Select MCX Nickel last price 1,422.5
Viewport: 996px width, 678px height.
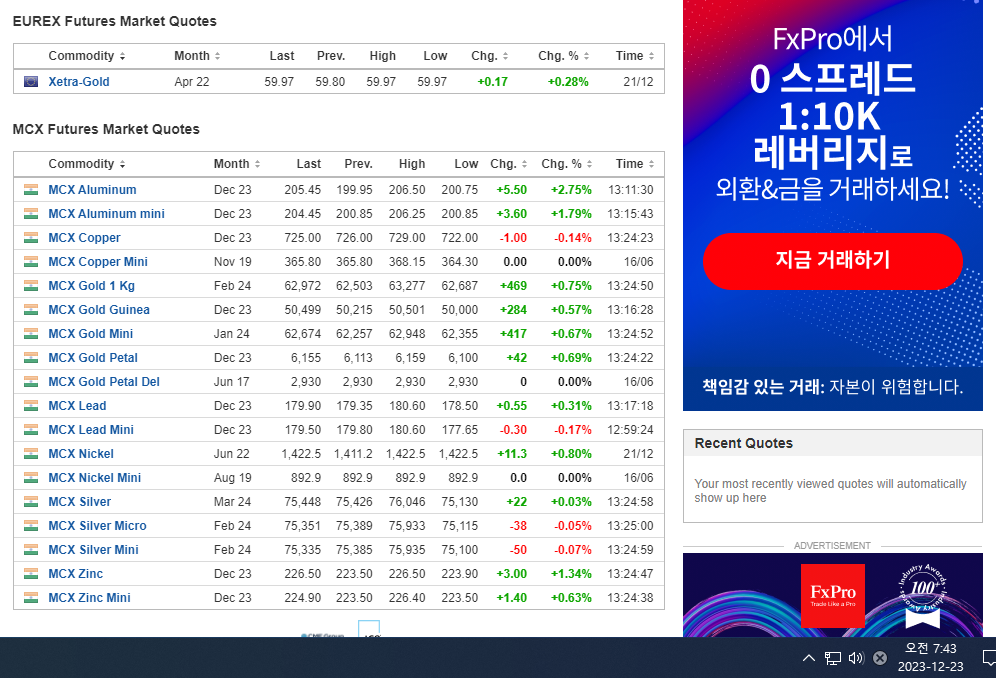(301, 454)
